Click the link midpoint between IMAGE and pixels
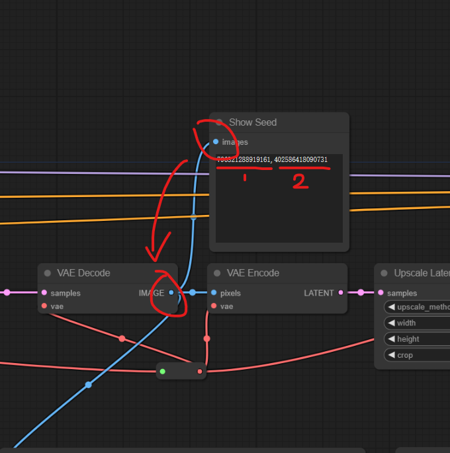The width and height of the screenshot is (450, 453). click(193, 293)
